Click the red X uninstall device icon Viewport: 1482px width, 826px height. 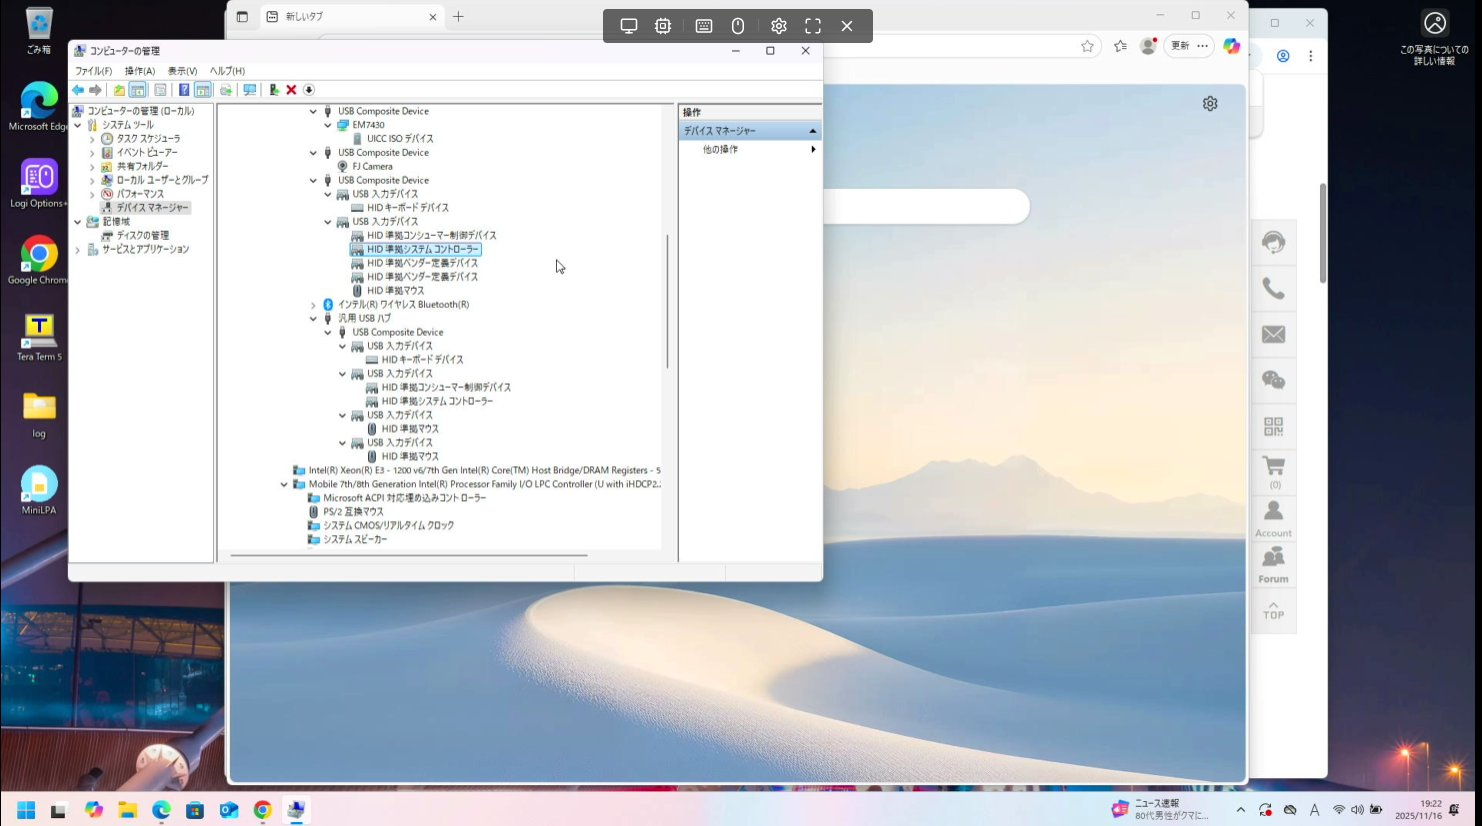coord(291,90)
